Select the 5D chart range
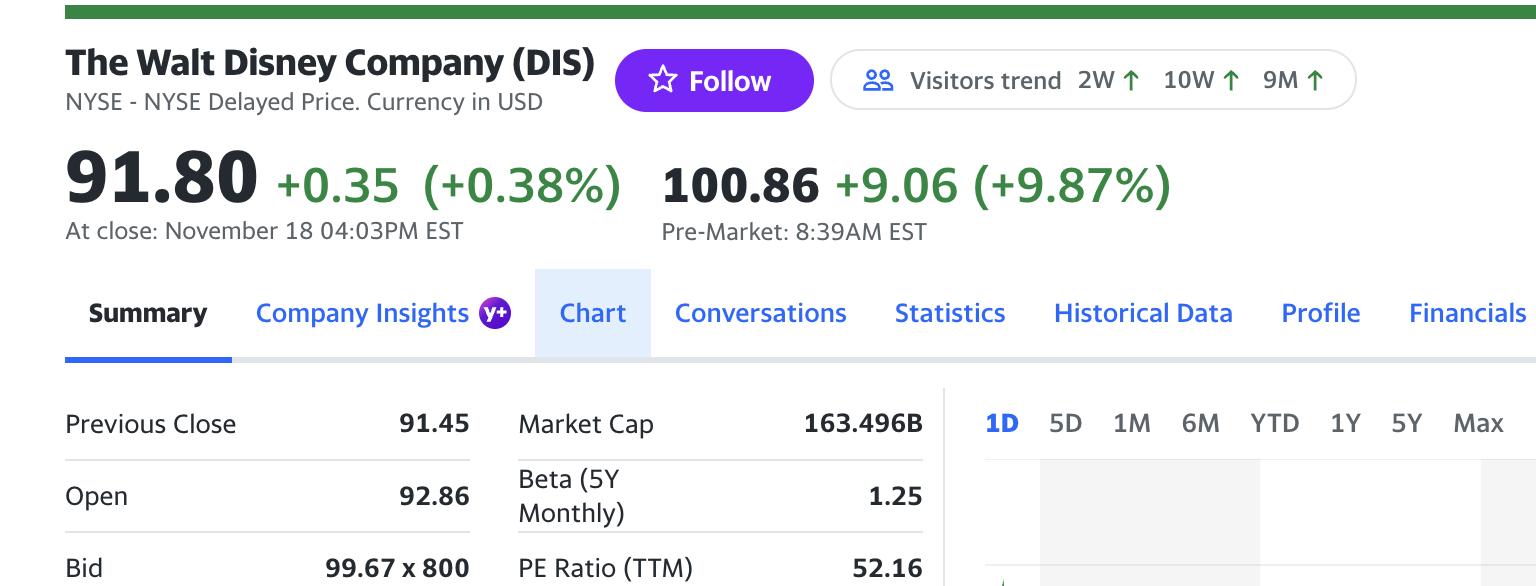This screenshot has width=1536, height=586. click(1065, 423)
